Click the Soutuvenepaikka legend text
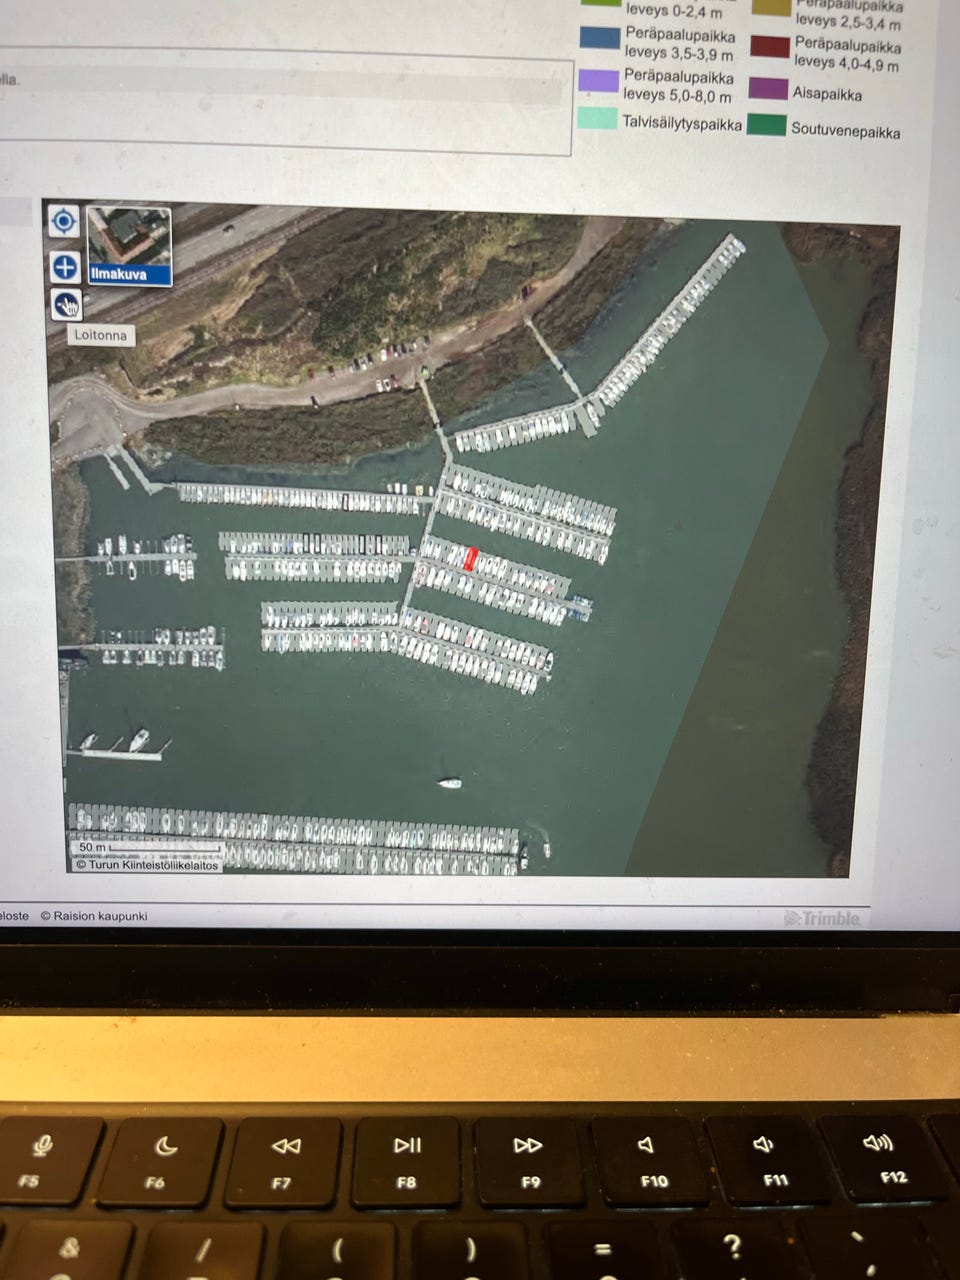Viewport: 960px width, 1280px height. tap(846, 131)
